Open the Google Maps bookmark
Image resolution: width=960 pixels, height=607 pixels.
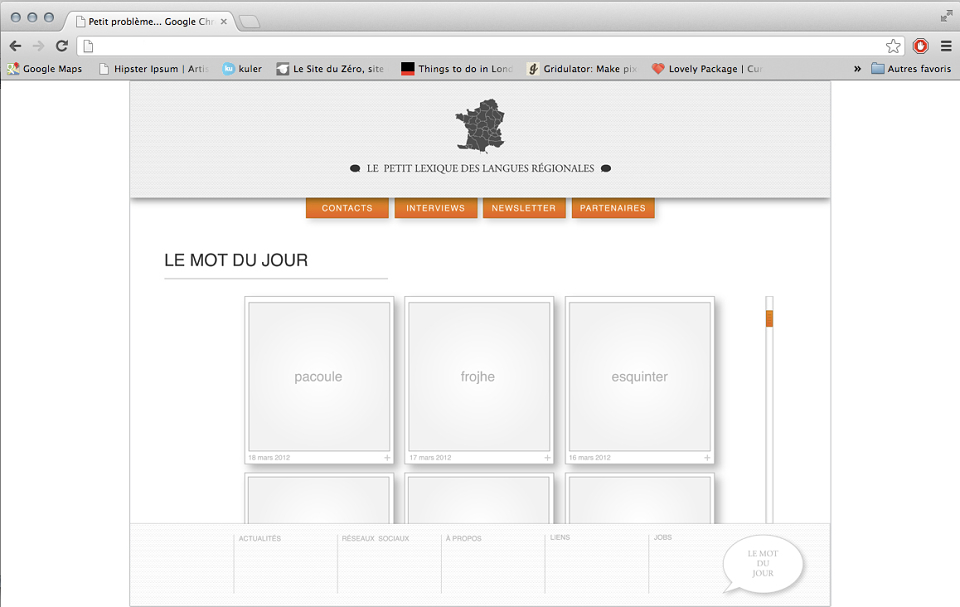(45, 69)
